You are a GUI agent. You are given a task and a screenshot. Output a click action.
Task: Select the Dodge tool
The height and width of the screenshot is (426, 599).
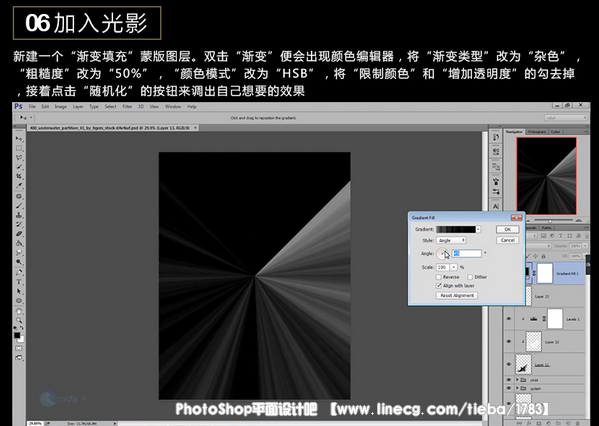click(x=19, y=262)
